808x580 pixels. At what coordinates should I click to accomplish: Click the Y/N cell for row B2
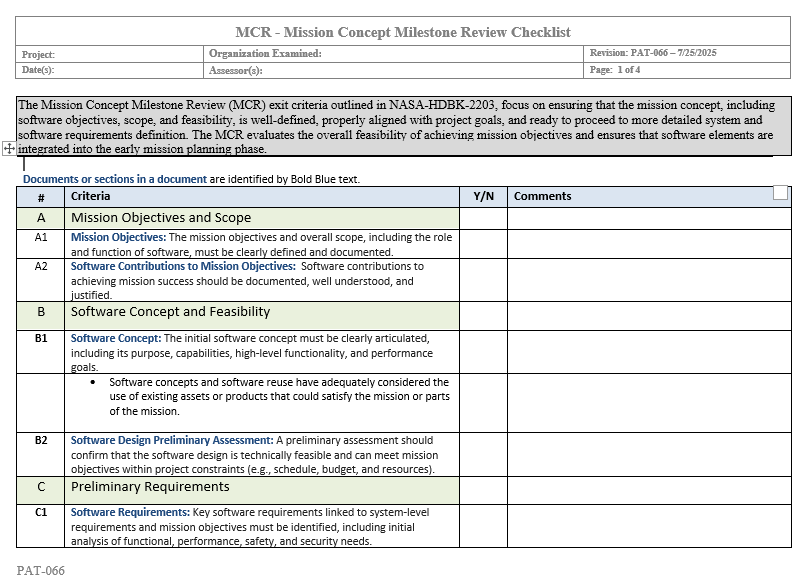pos(482,454)
